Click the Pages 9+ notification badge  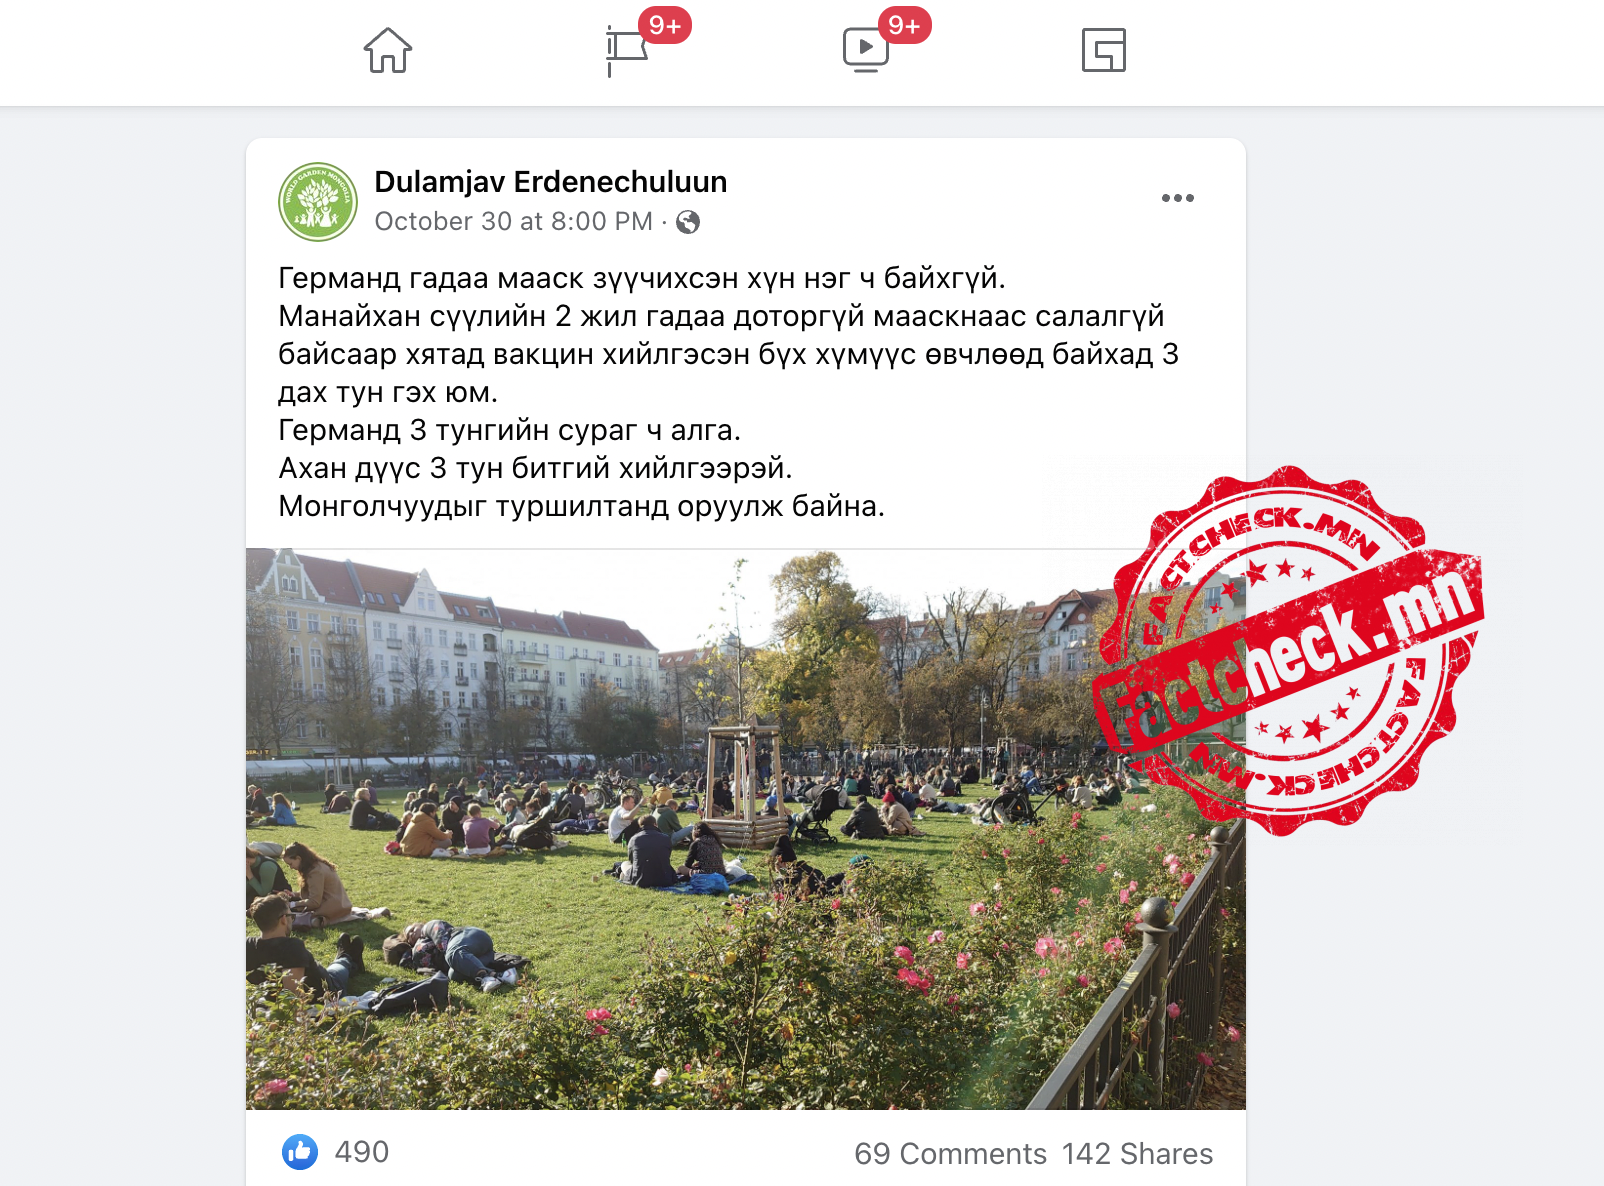pos(665,25)
